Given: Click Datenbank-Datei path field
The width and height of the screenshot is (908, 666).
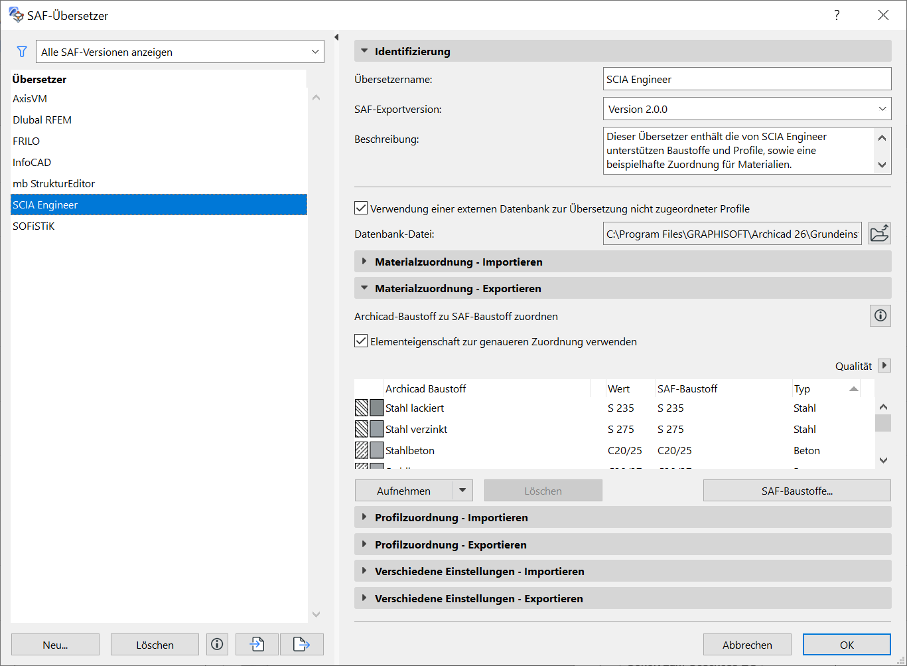Looking at the screenshot, I should [x=732, y=234].
